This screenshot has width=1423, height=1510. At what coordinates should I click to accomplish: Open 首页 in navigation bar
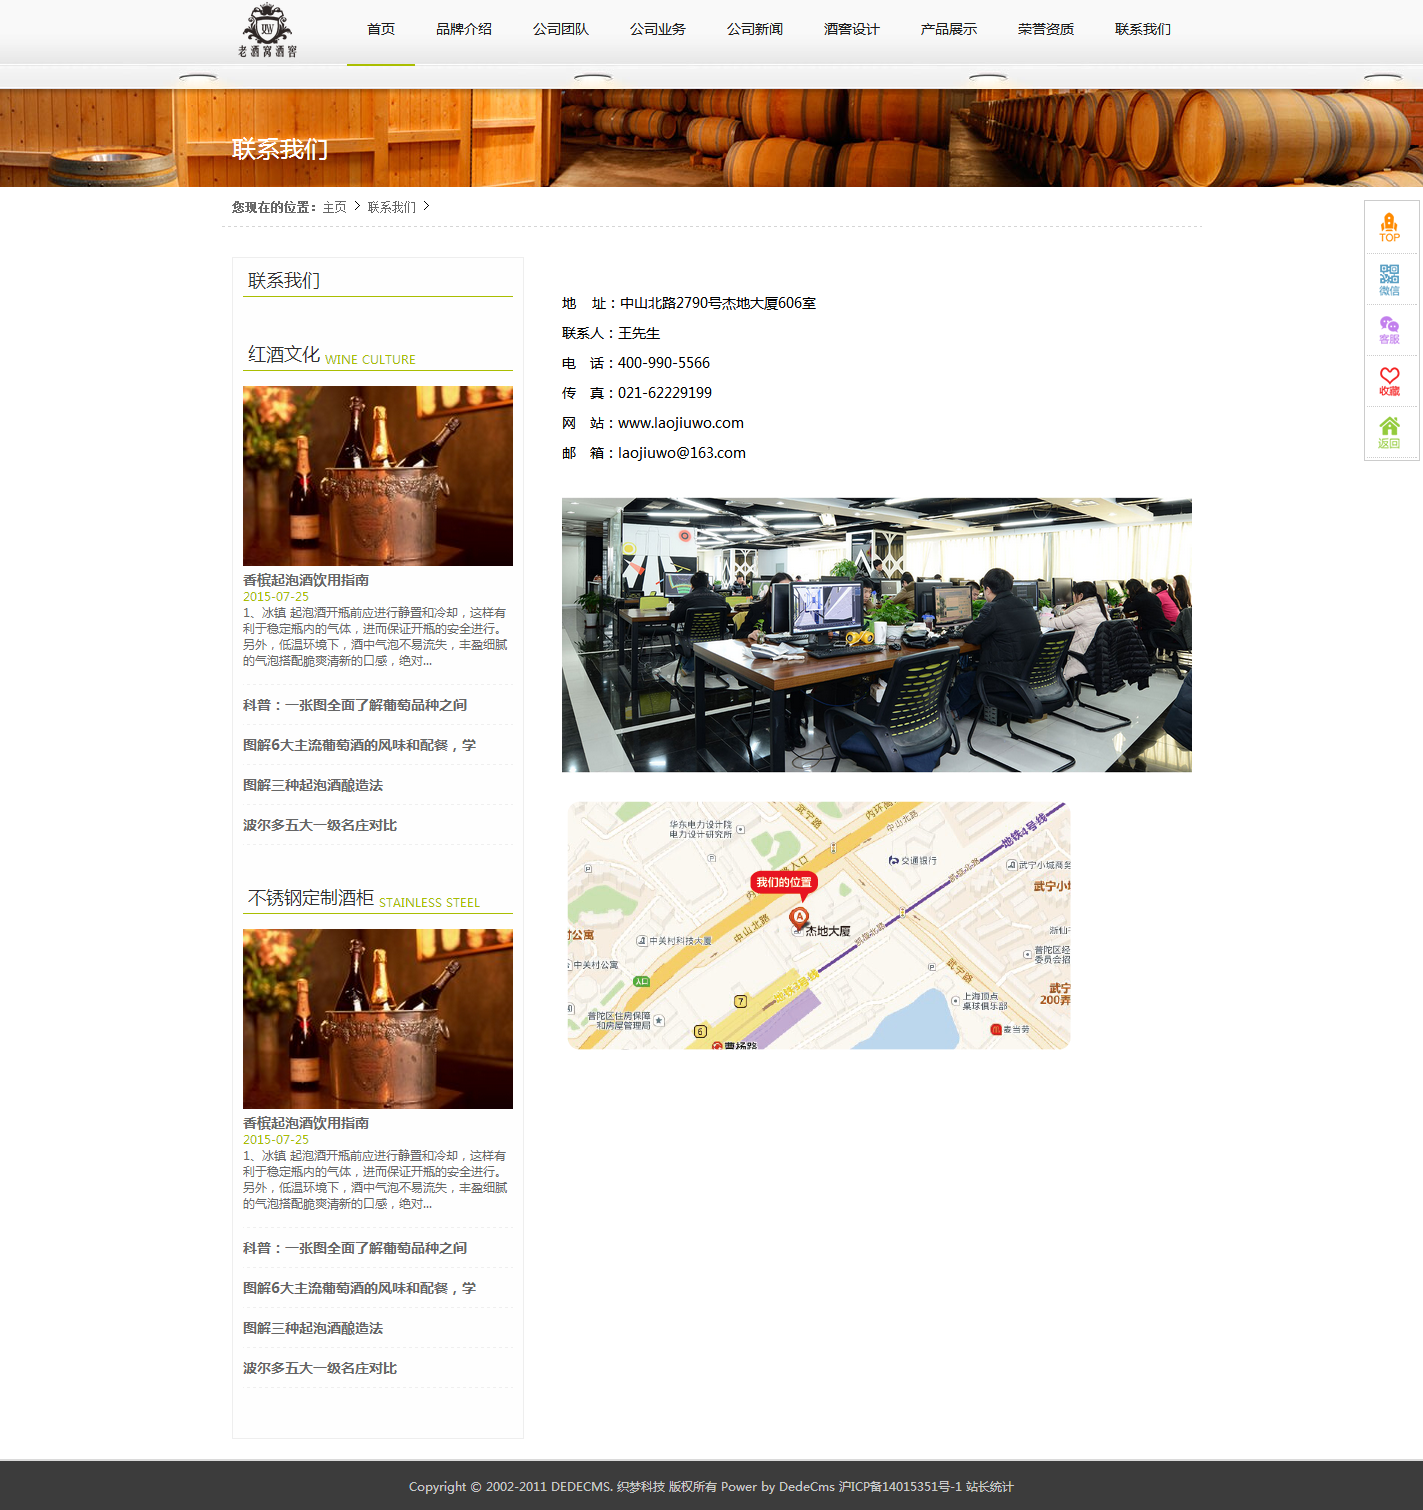tap(381, 29)
